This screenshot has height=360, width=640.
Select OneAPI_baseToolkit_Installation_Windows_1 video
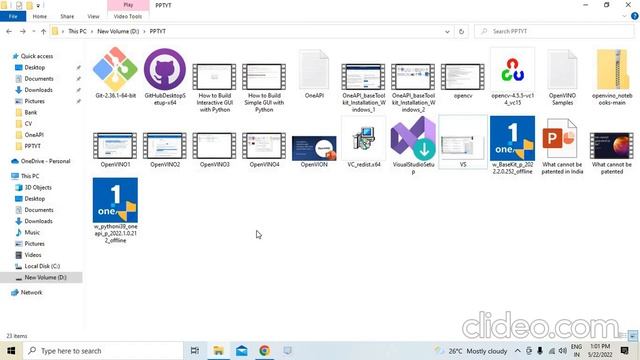[x=363, y=77]
